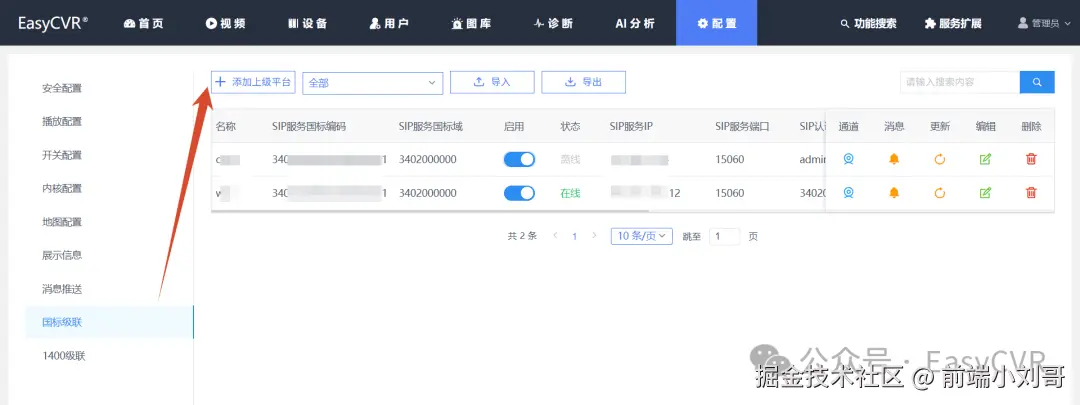Image resolution: width=1080 pixels, height=405 pixels.
Task: Disable the switch in the 在线 row
Action: pos(519,193)
